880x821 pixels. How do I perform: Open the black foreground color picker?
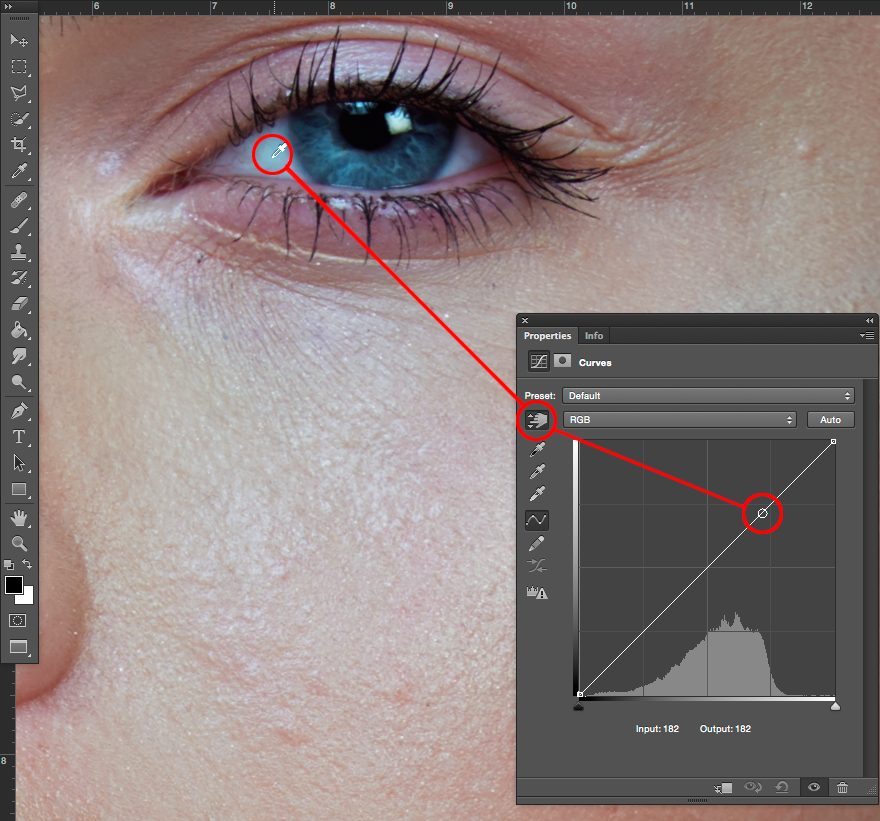coord(13,585)
